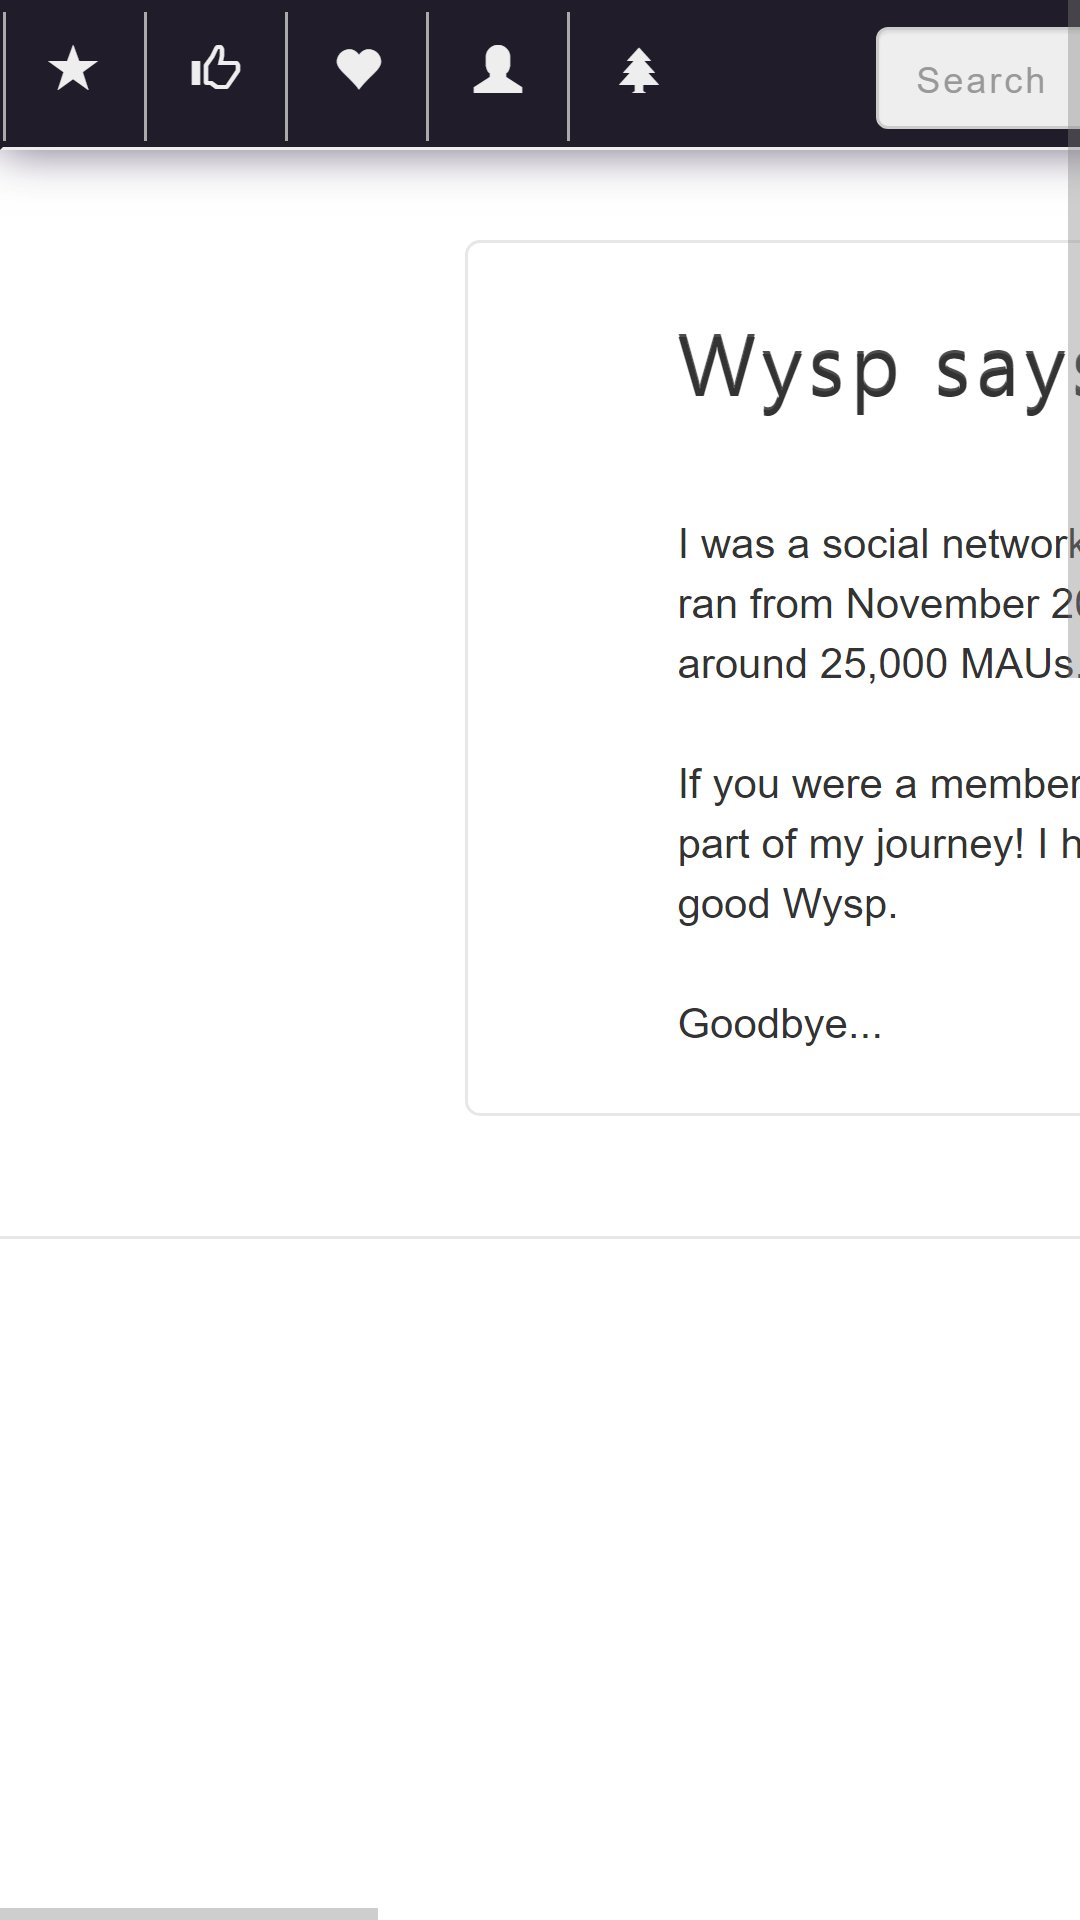Click the thumbs-up likes icon
This screenshot has height=1920, width=1080.
(x=216, y=71)
